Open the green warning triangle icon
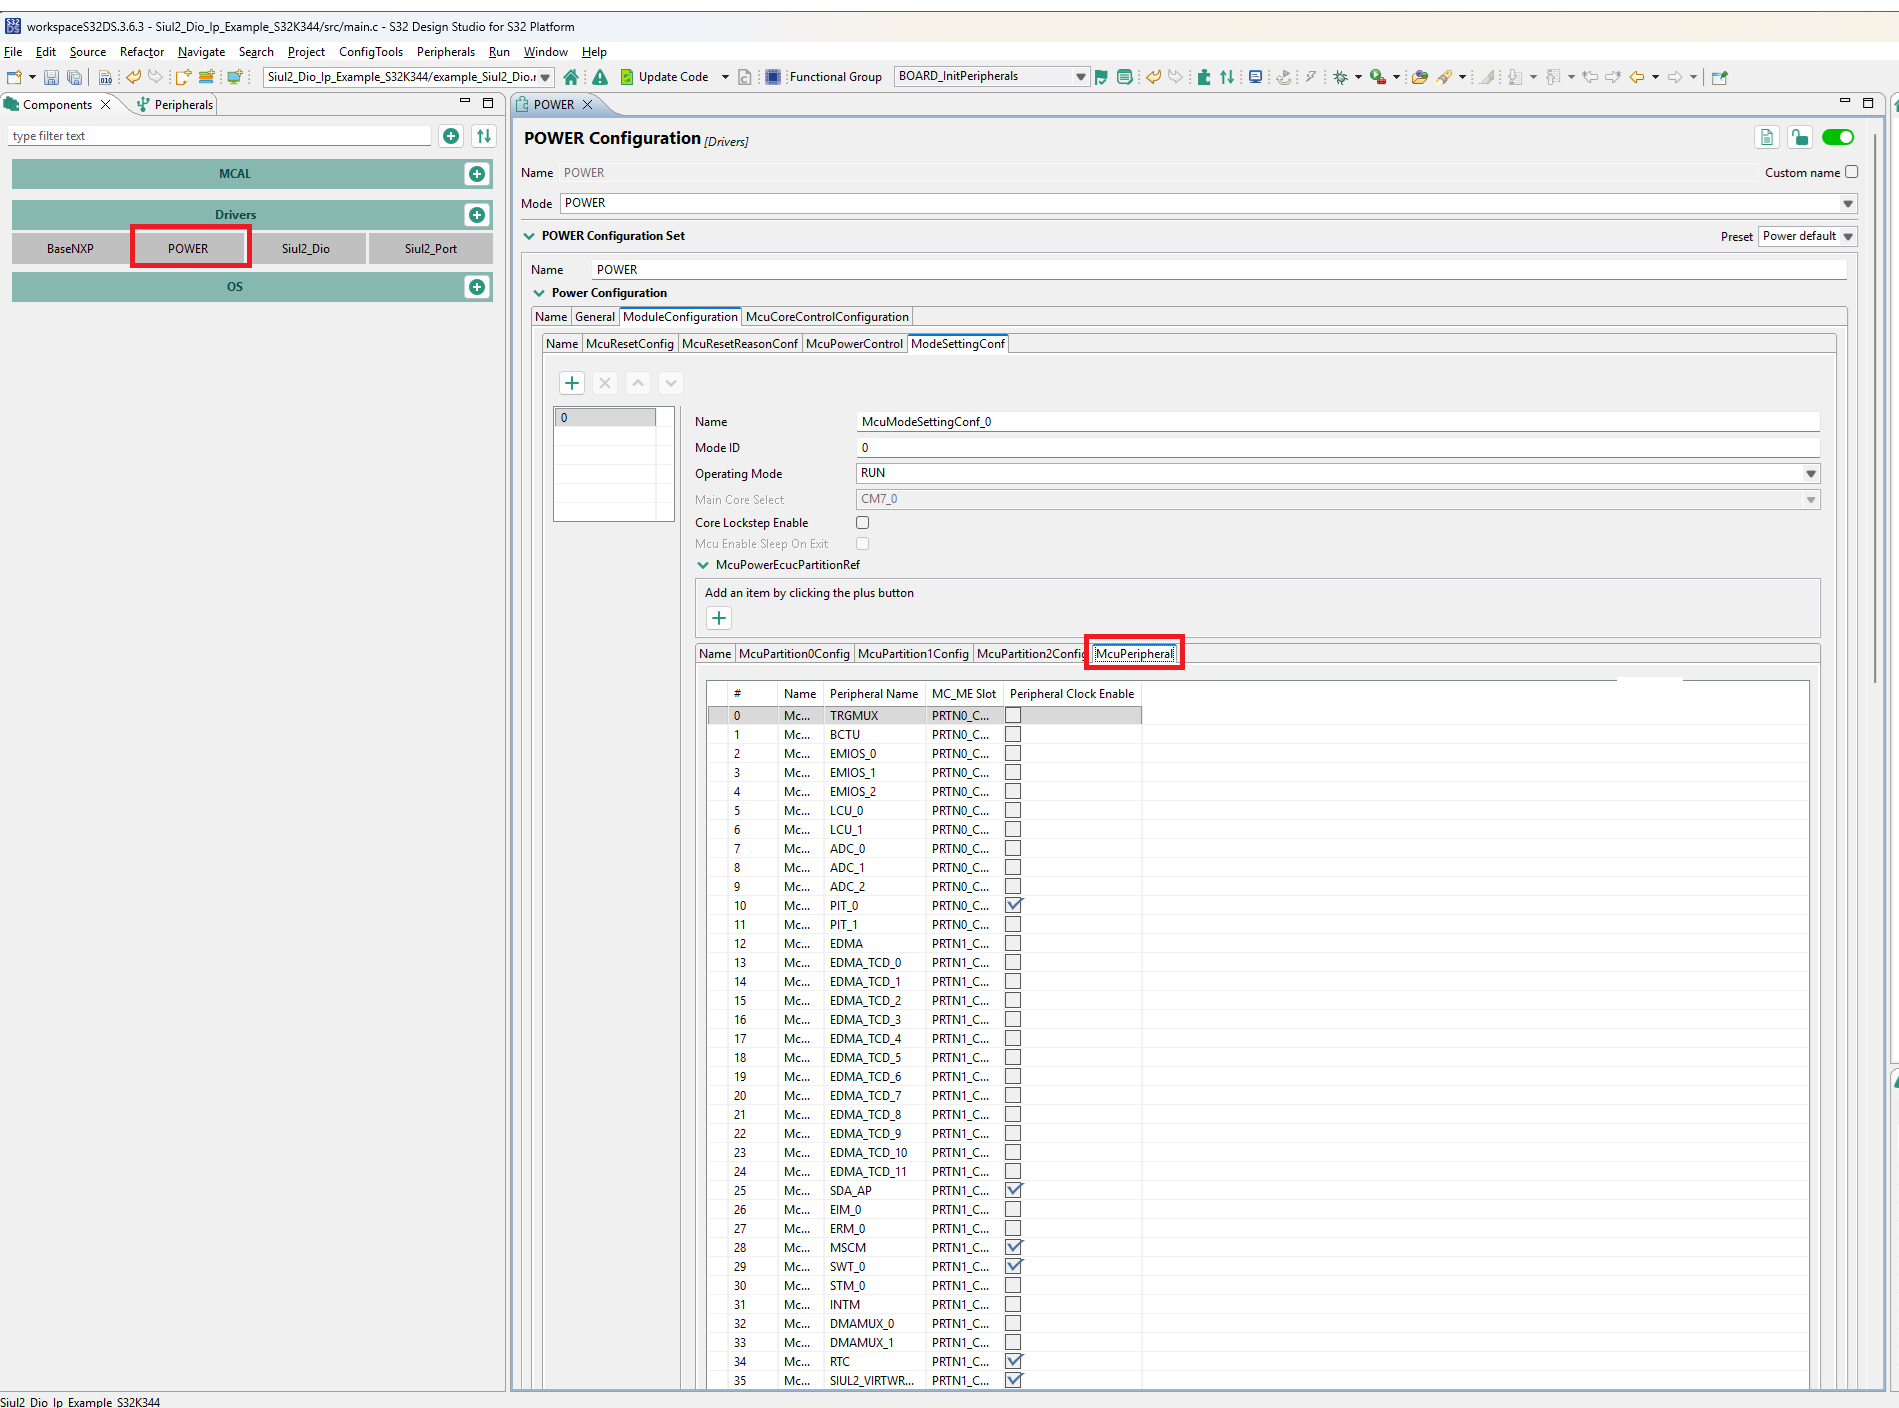 click(600, 77)
